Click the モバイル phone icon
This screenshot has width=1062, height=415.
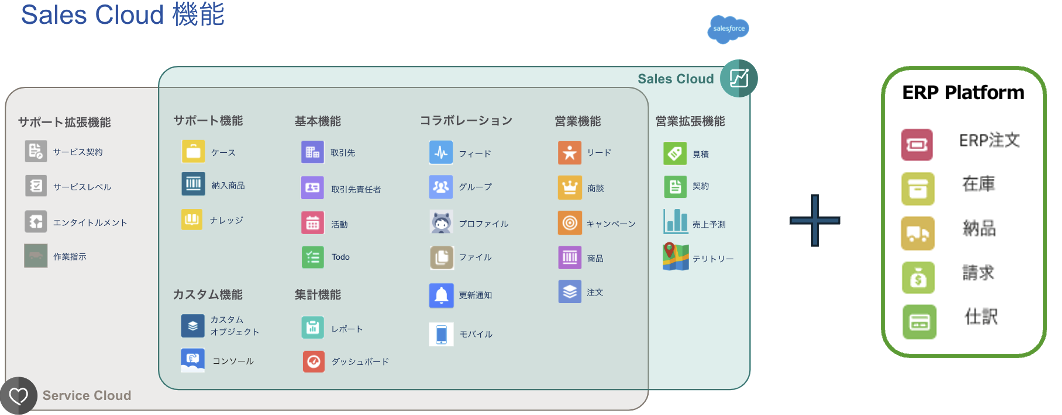pos(441,334)
